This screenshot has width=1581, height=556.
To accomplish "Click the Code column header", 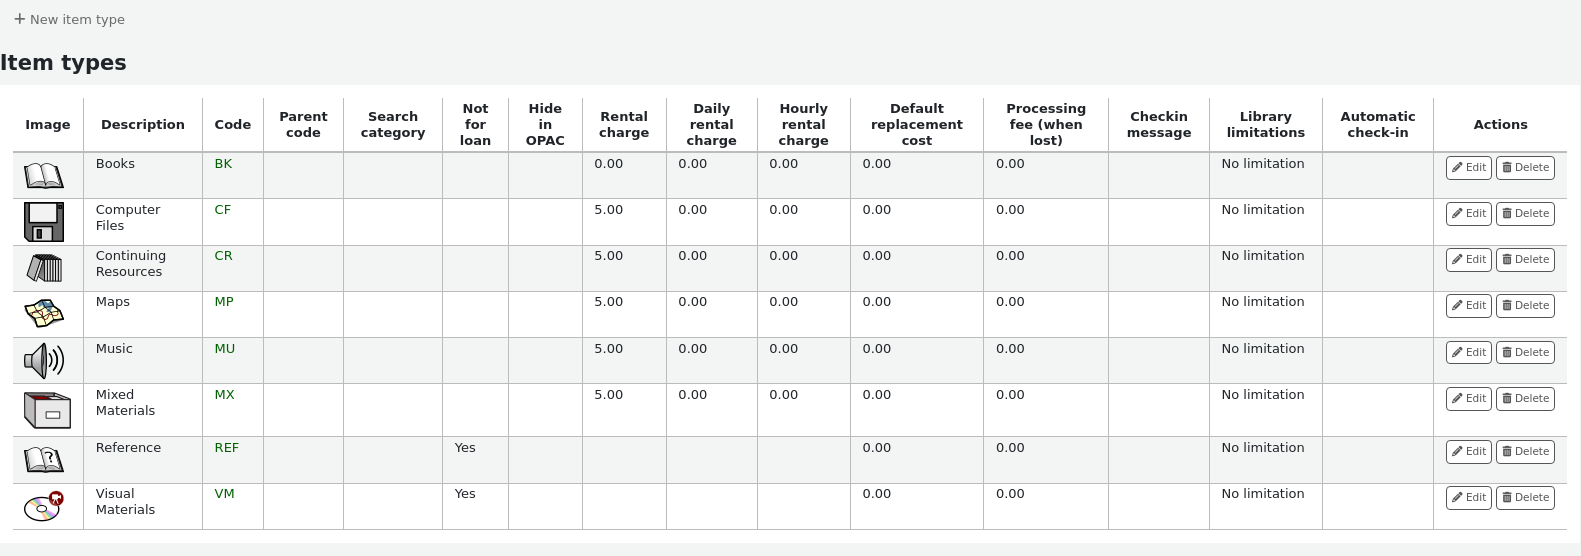I will [x=233, y=125].
